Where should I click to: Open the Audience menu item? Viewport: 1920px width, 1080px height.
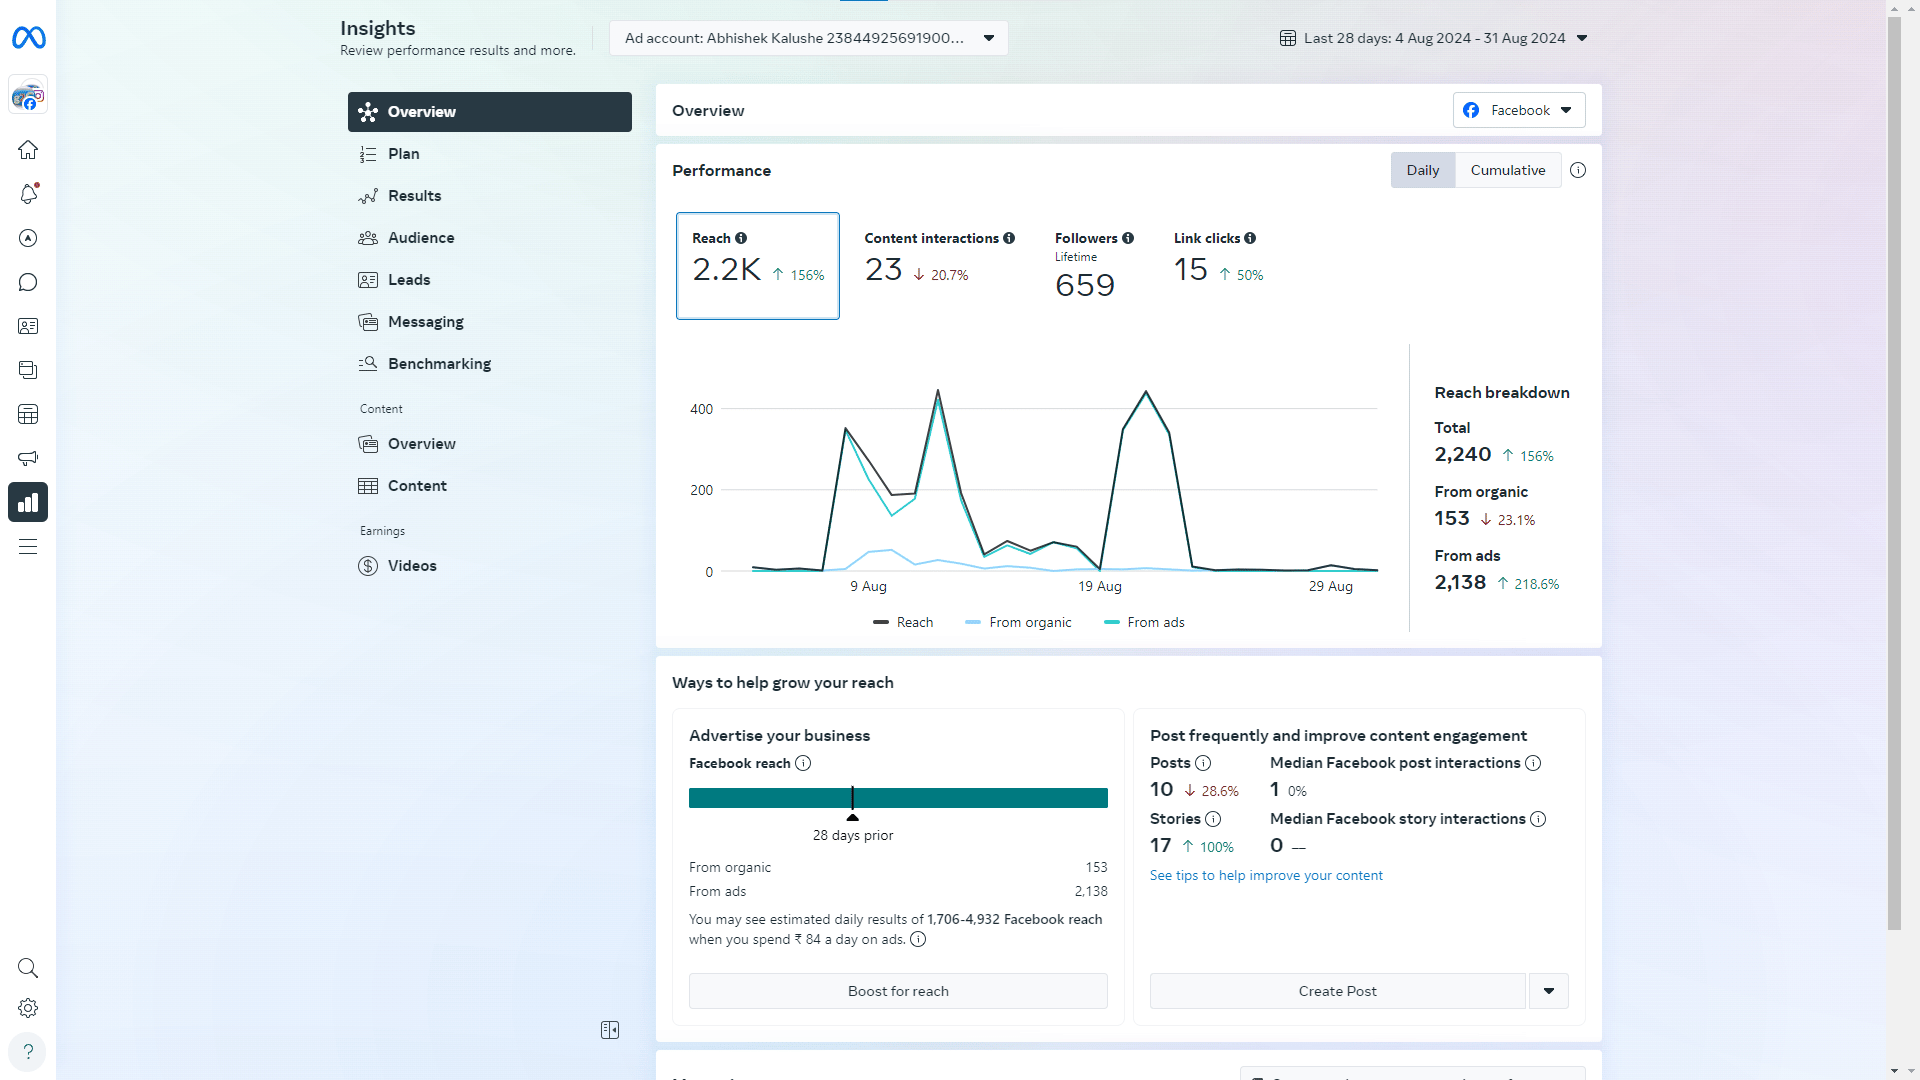pos(490,238)
